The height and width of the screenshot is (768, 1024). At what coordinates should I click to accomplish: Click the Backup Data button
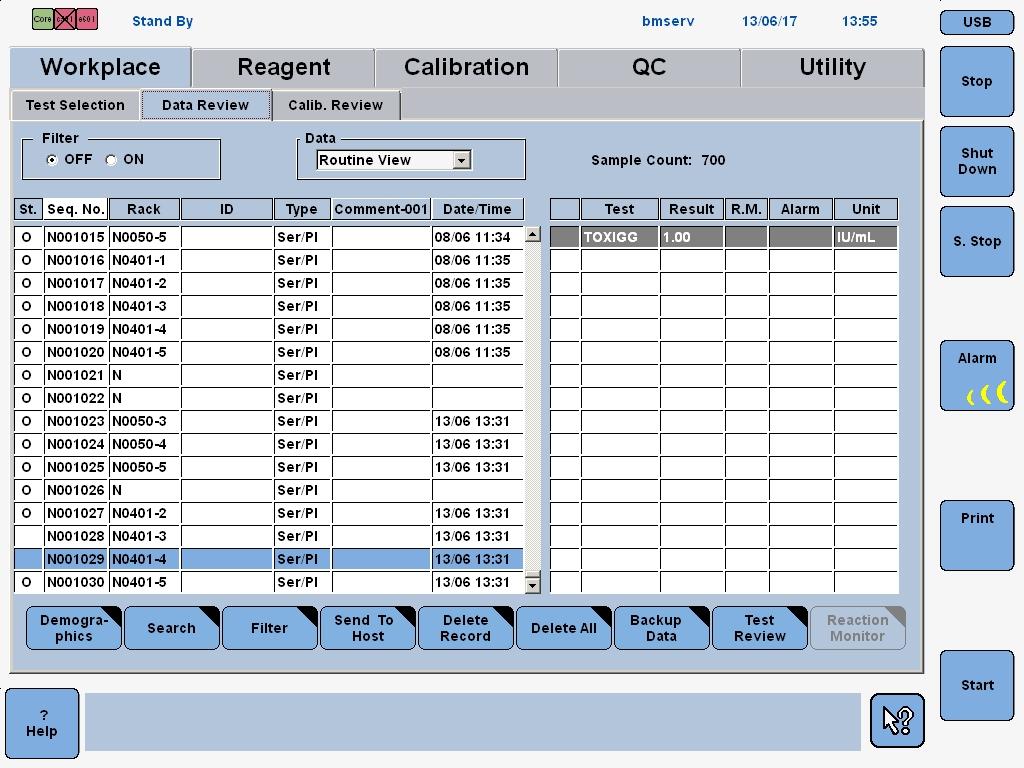point(662,628)
